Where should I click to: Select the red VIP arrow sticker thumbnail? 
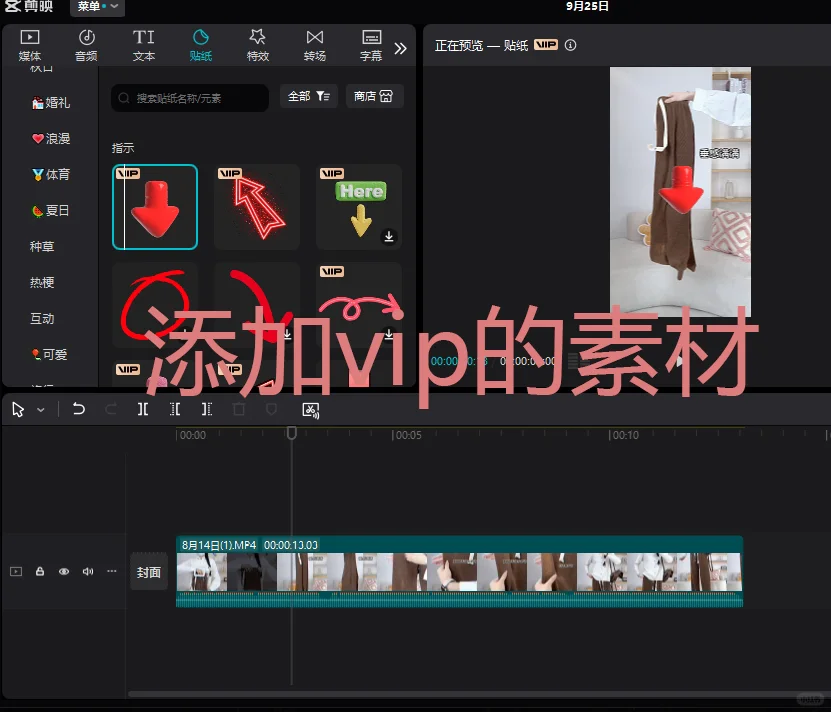point(155,206)
